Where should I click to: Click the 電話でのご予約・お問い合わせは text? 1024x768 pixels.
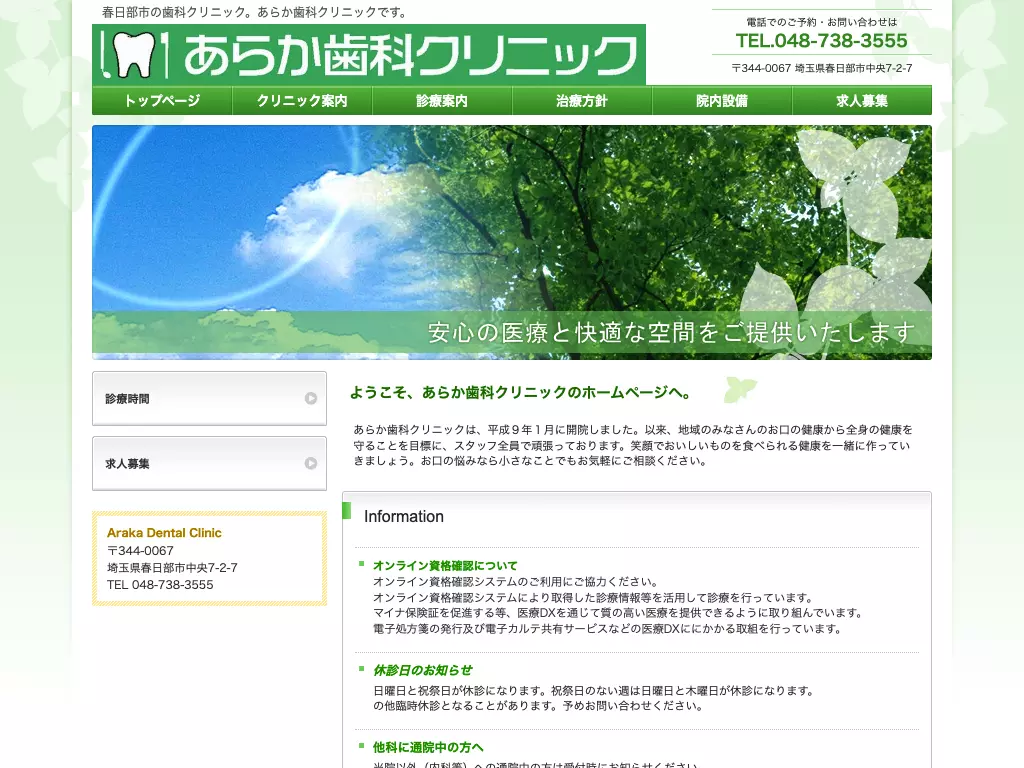point(822,22)
